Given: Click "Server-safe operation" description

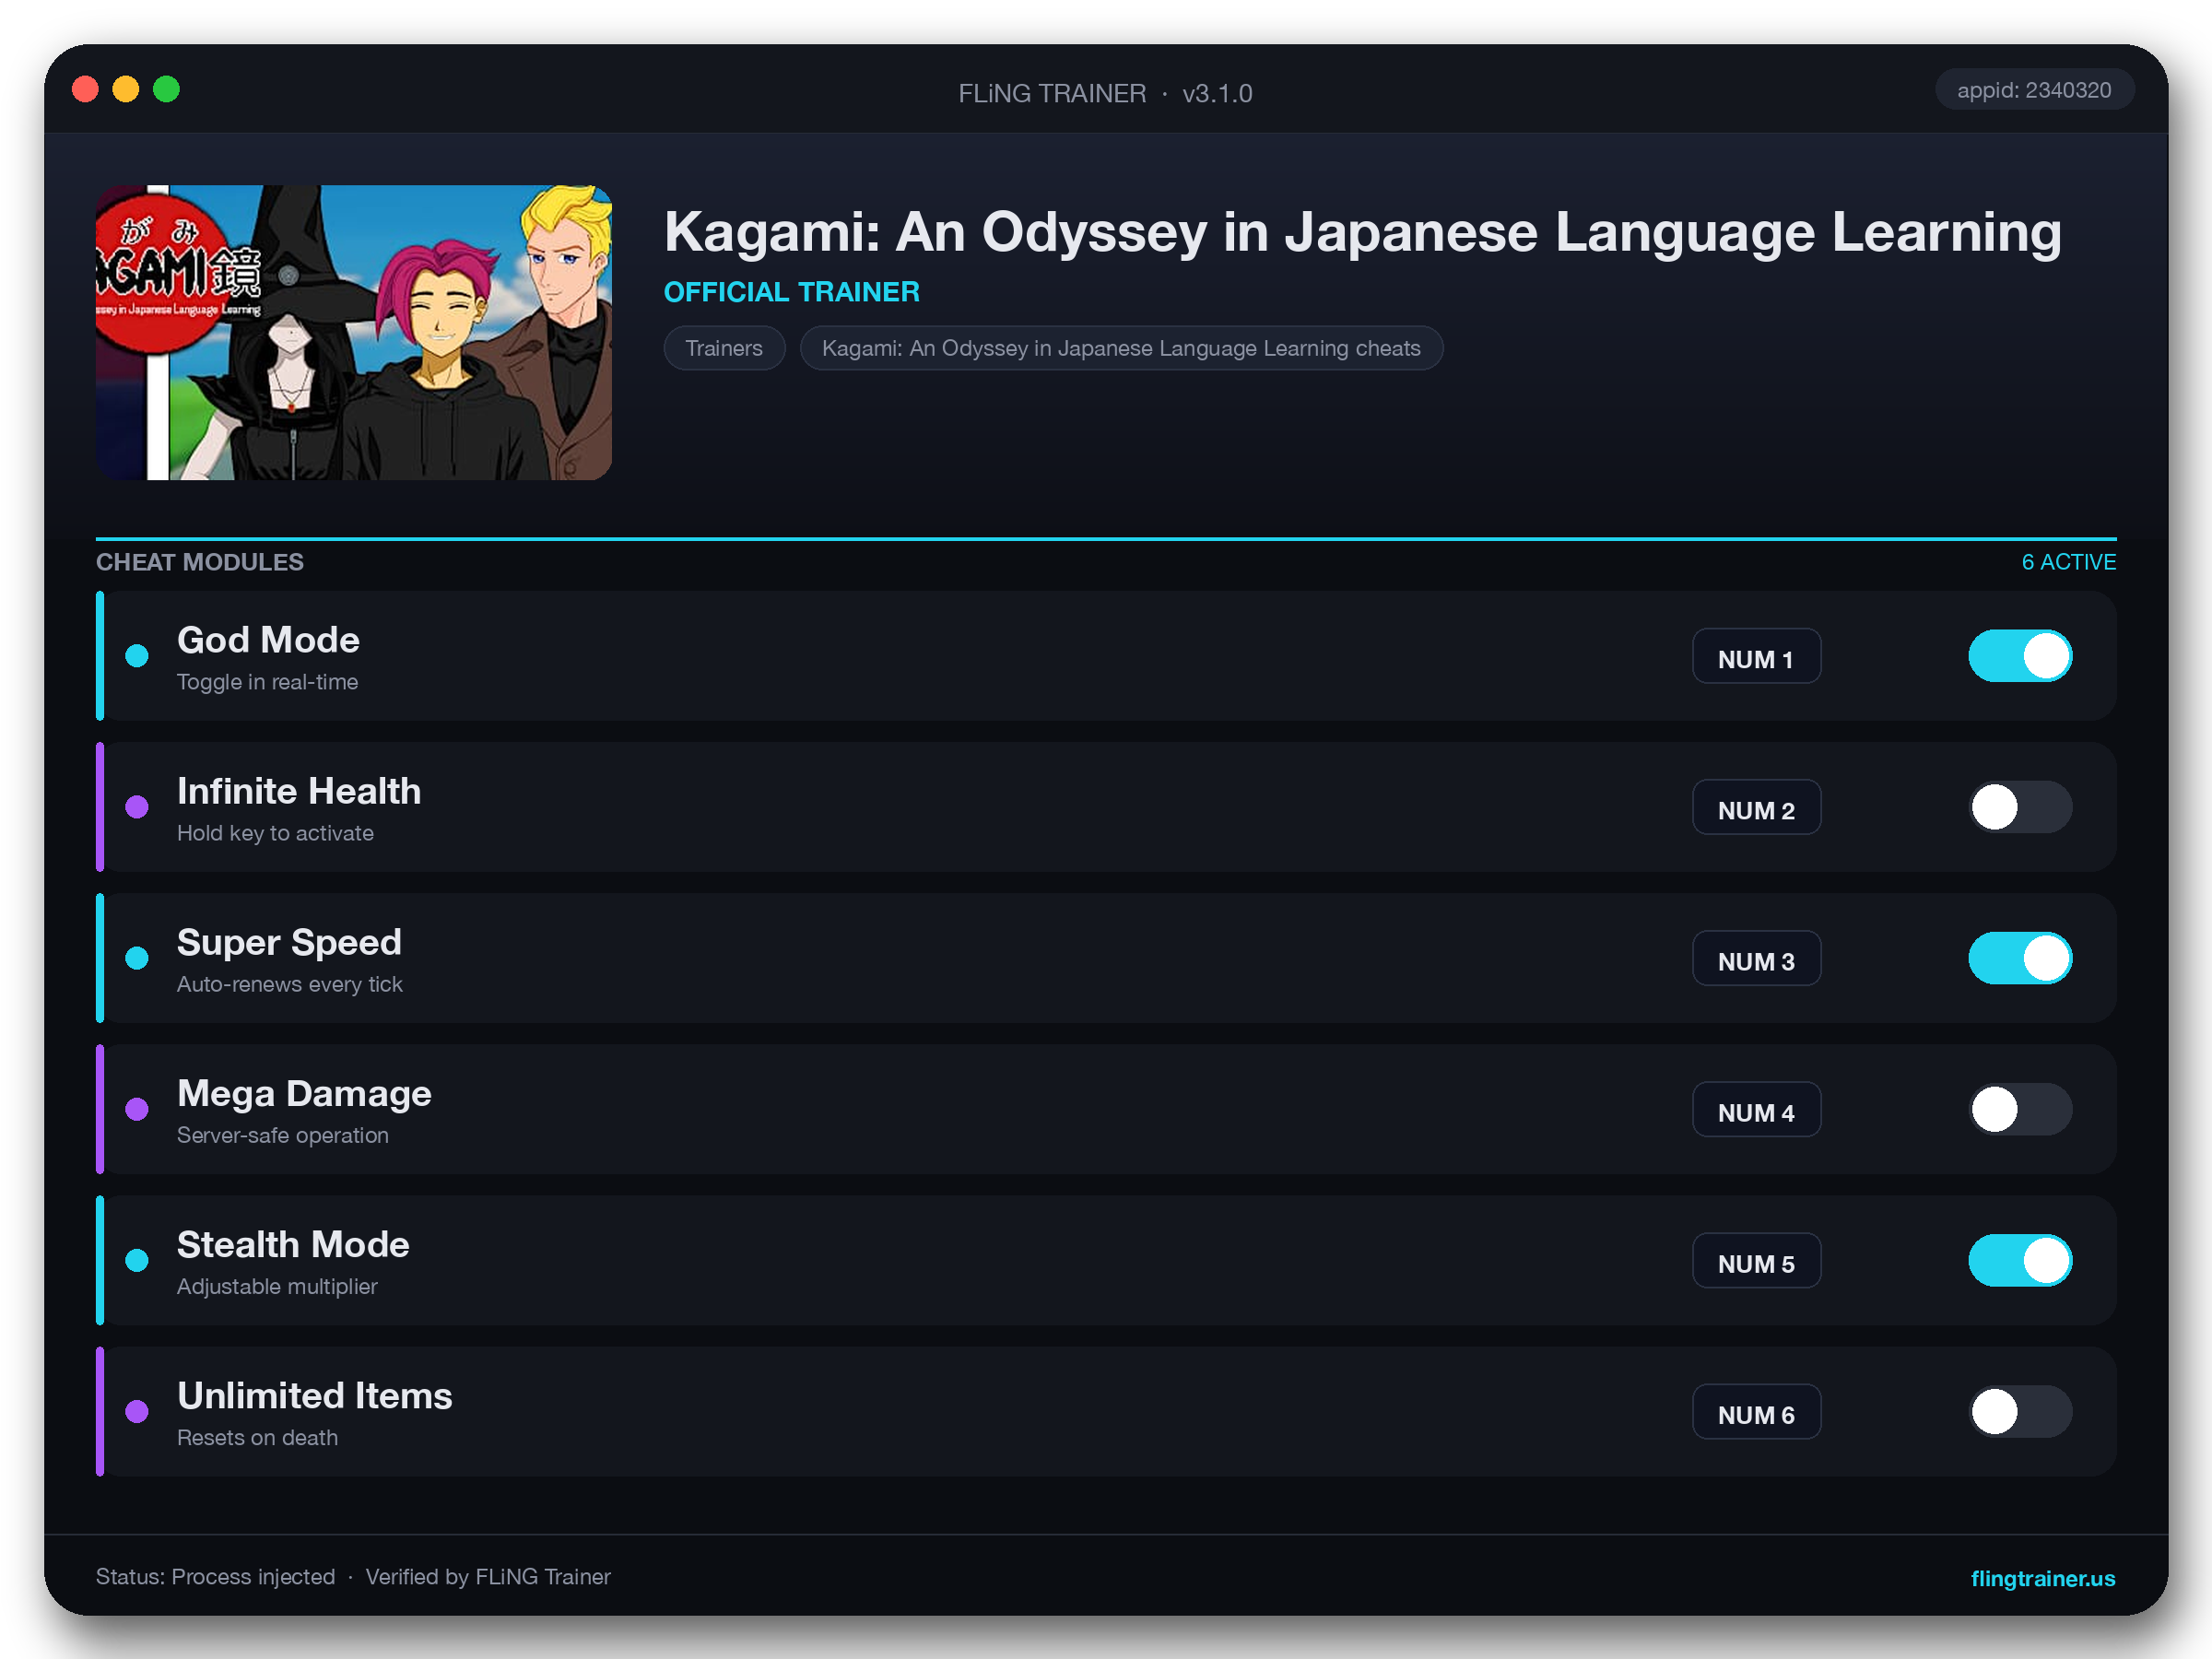Looking at the screenshot, I should point(282,1135).
